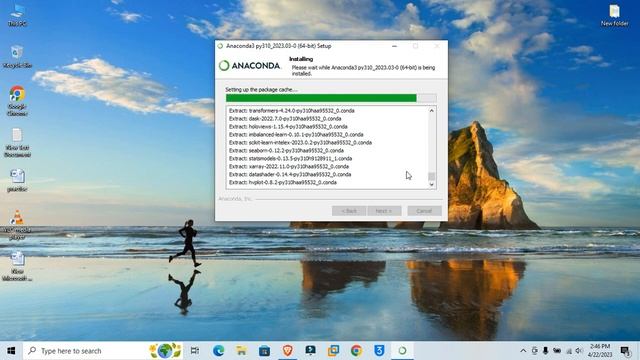Click the Cancel button in installer
The image size is (640, 360).
pyautogui.click(x=424, y=211)
